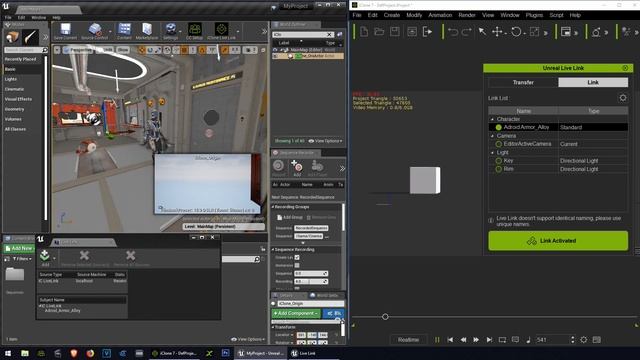Toggle link circle for EditorActiveCamera
Image resolution: width=640 pixels, height=360 pixels.
498,144
